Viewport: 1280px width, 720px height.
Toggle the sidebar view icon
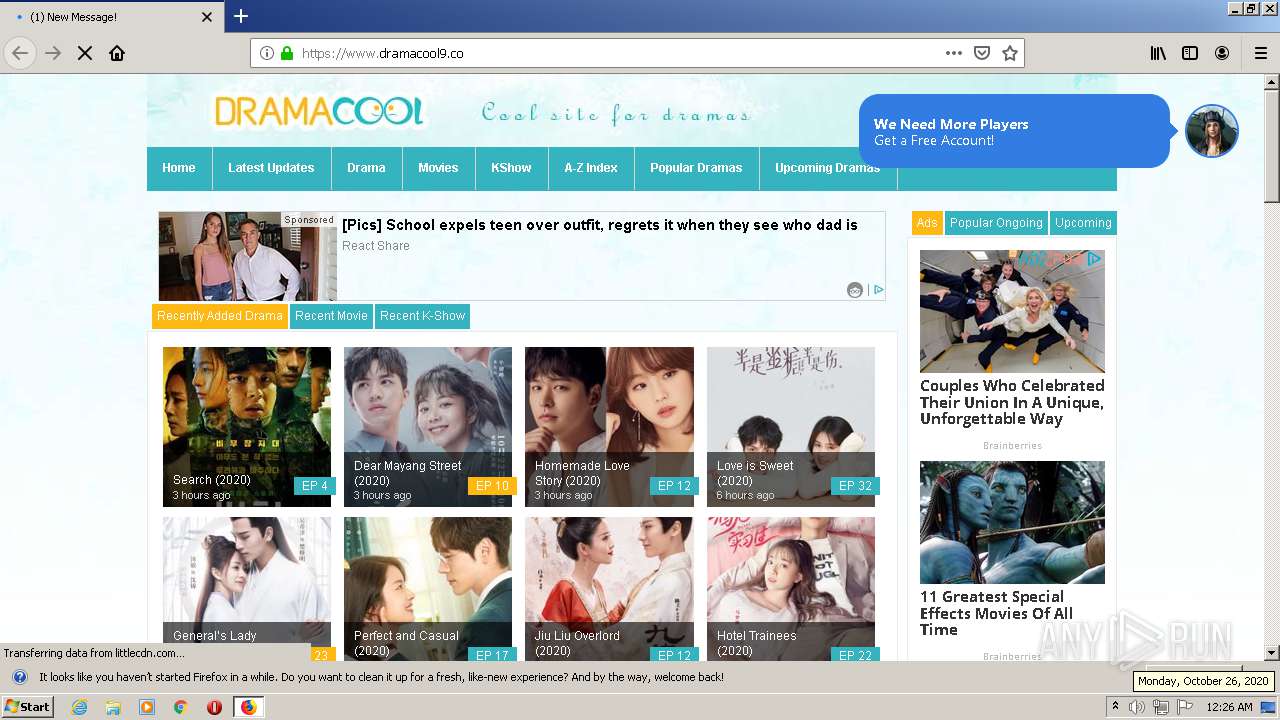1190,53
